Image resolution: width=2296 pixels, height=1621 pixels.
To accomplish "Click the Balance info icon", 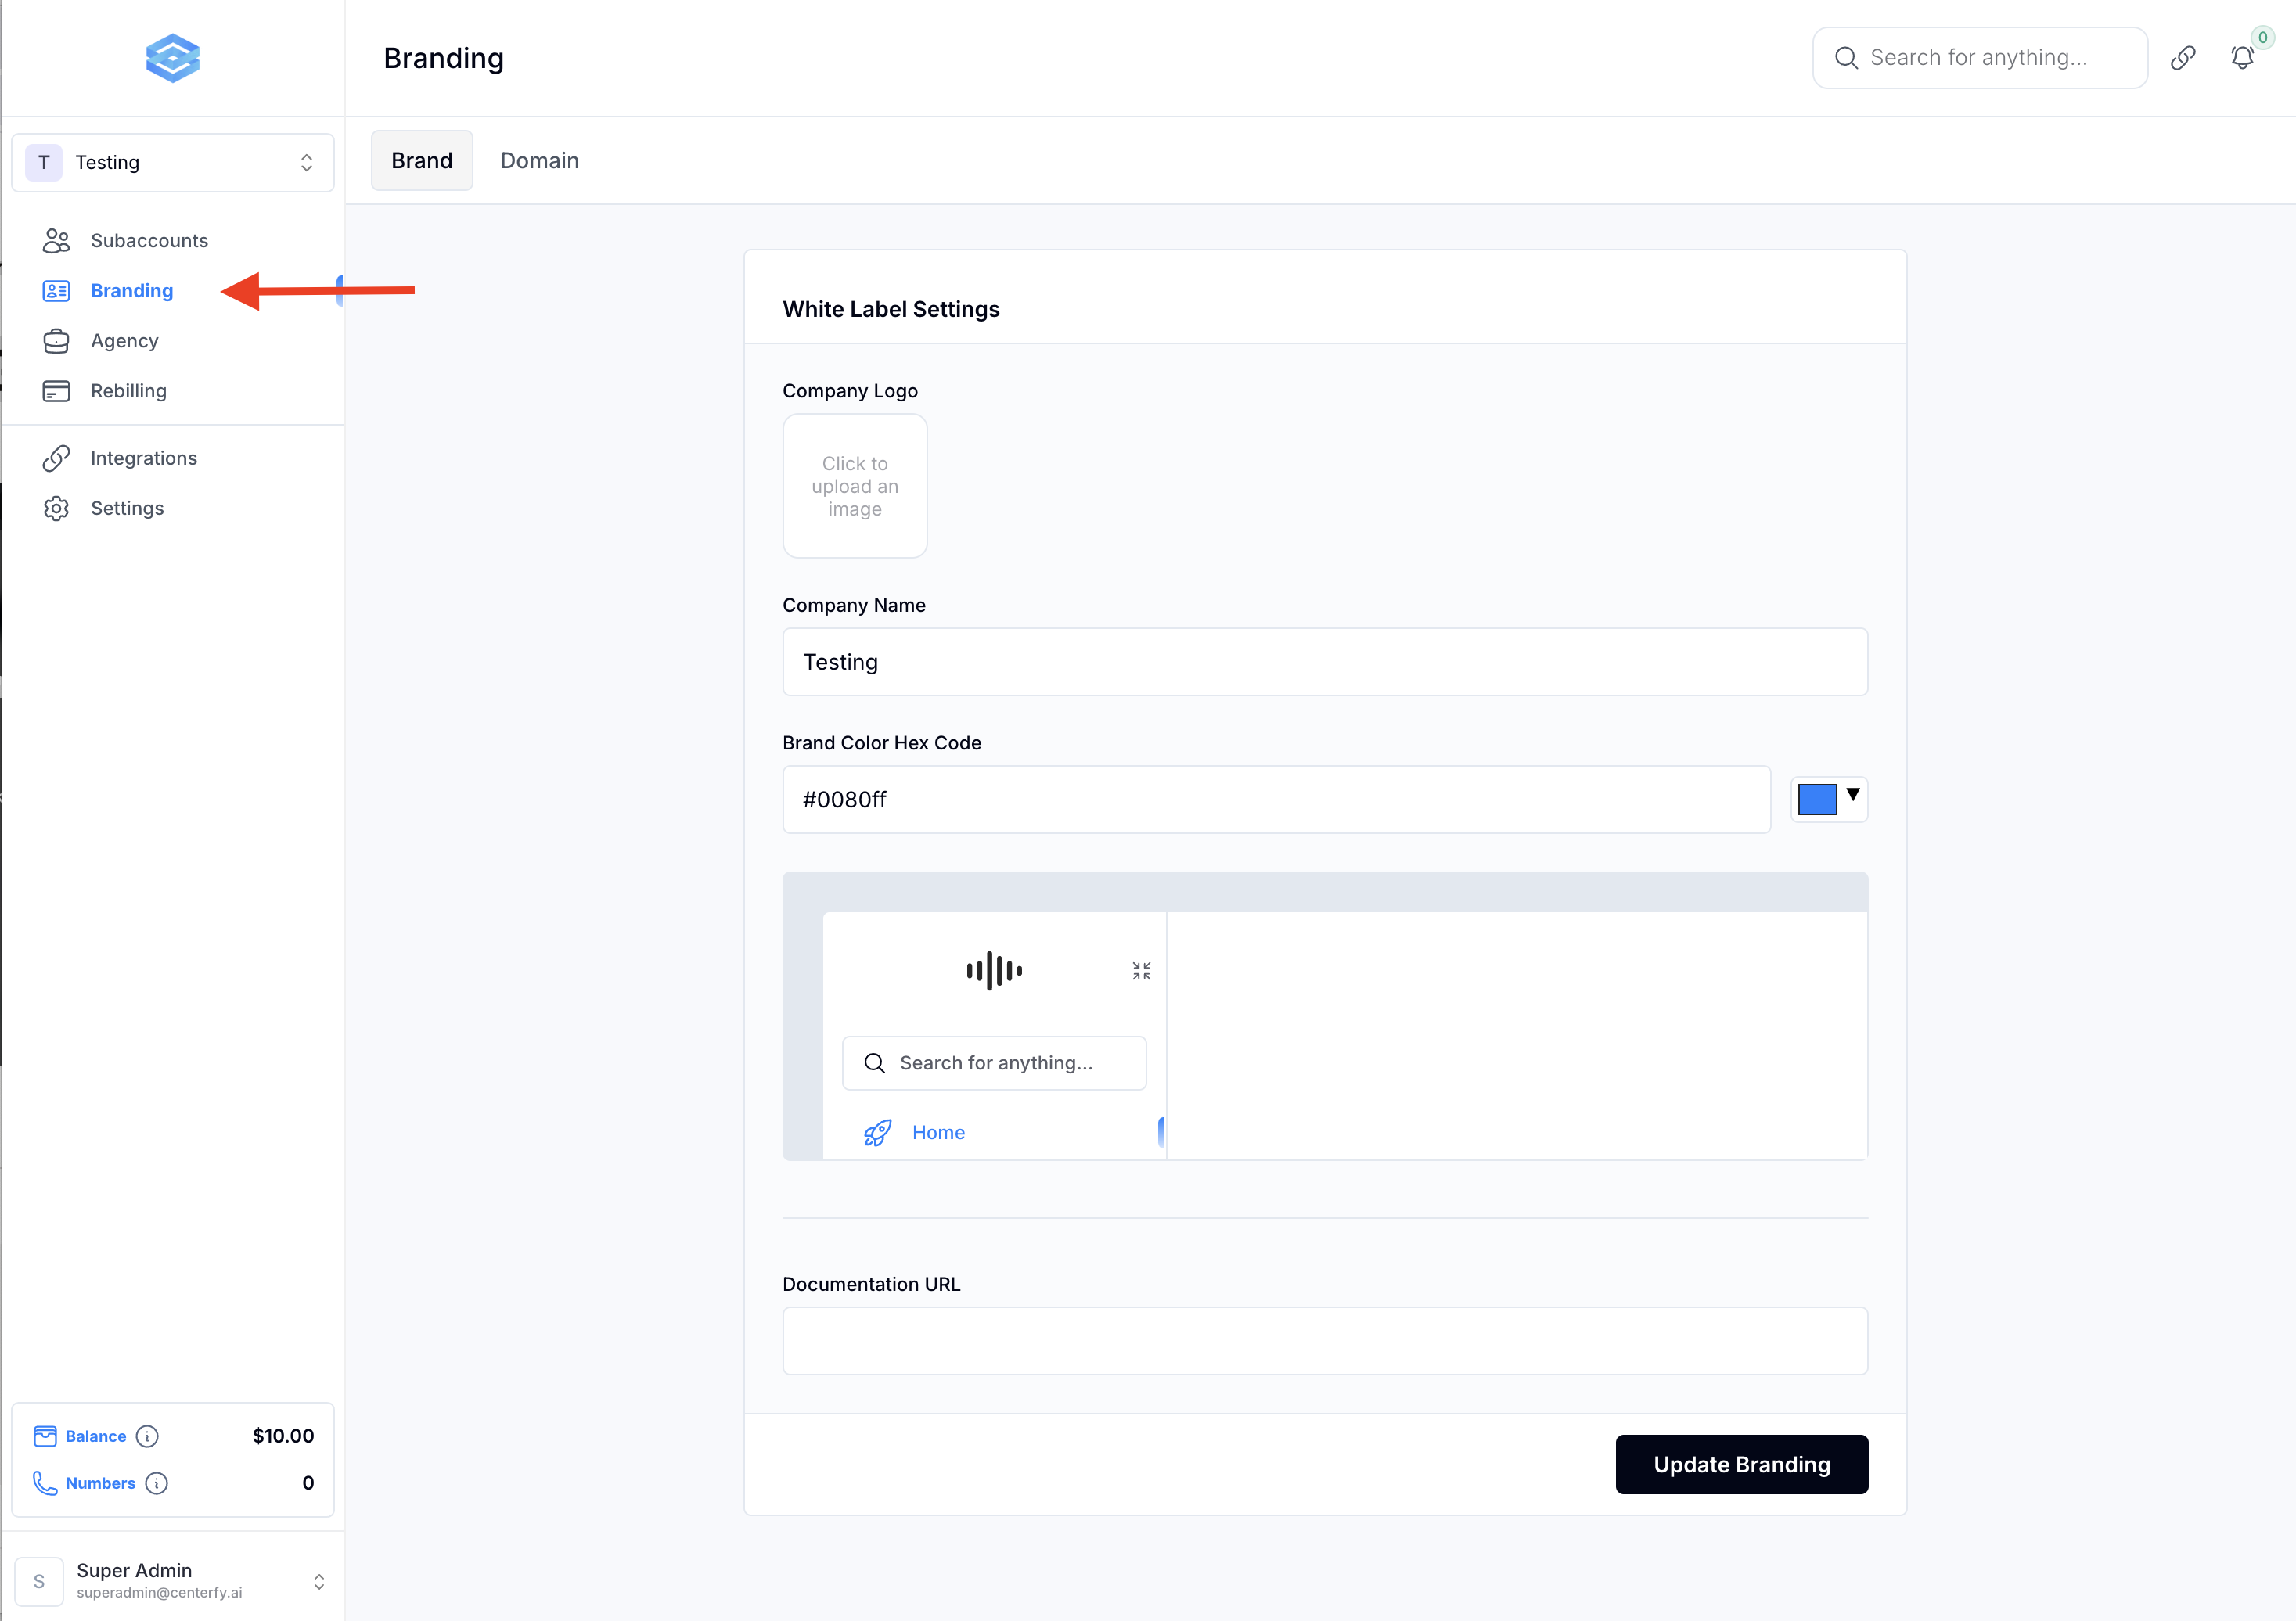I will coord(147,1436).
